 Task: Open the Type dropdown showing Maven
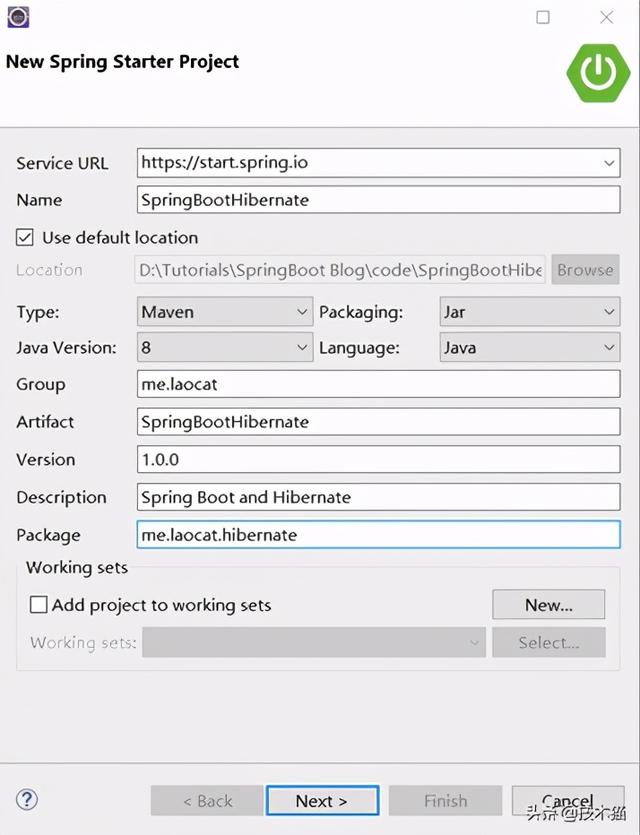pos(225,312)
